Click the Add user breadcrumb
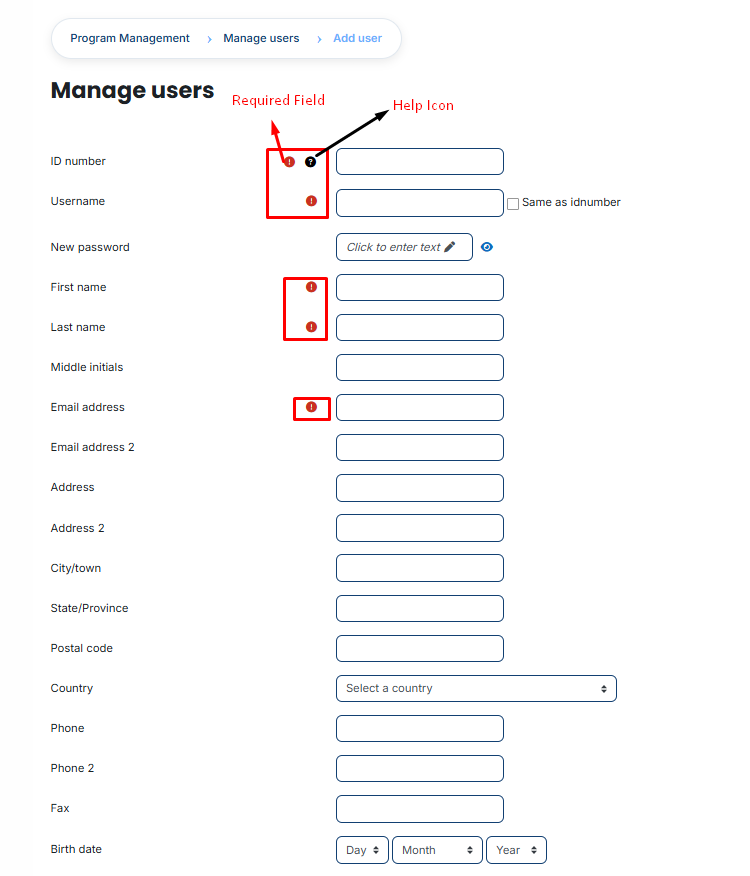 pyautogui.click(x=358, y=39)
